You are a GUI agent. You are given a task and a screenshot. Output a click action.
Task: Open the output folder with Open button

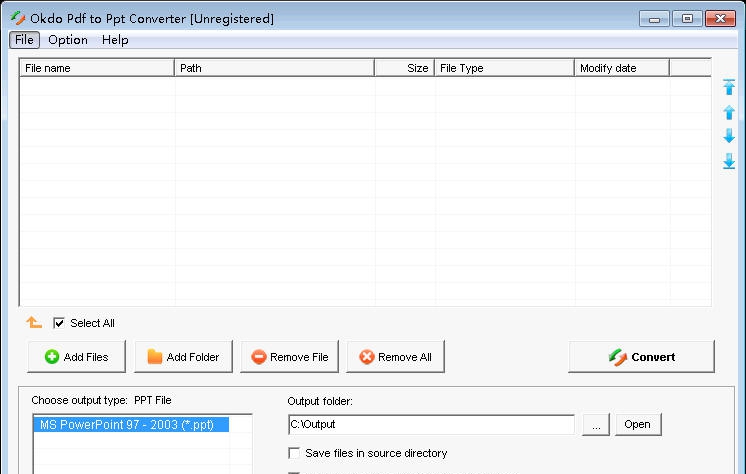pyautogui.click(x=638, y=424)
